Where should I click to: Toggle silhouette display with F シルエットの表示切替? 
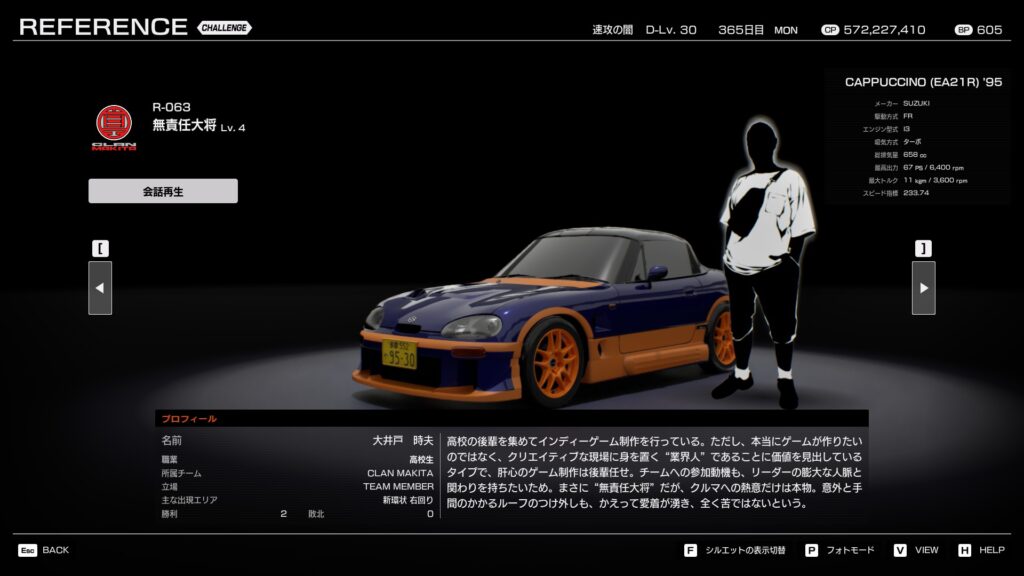[735, 550]
